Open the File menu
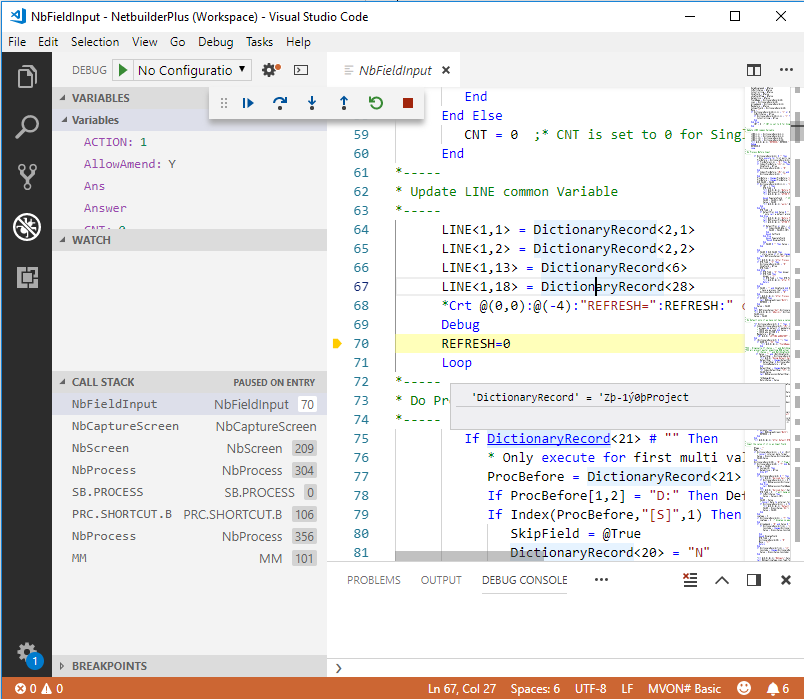The height and width of the screenshot is (699, 804). tap(17, 42)
